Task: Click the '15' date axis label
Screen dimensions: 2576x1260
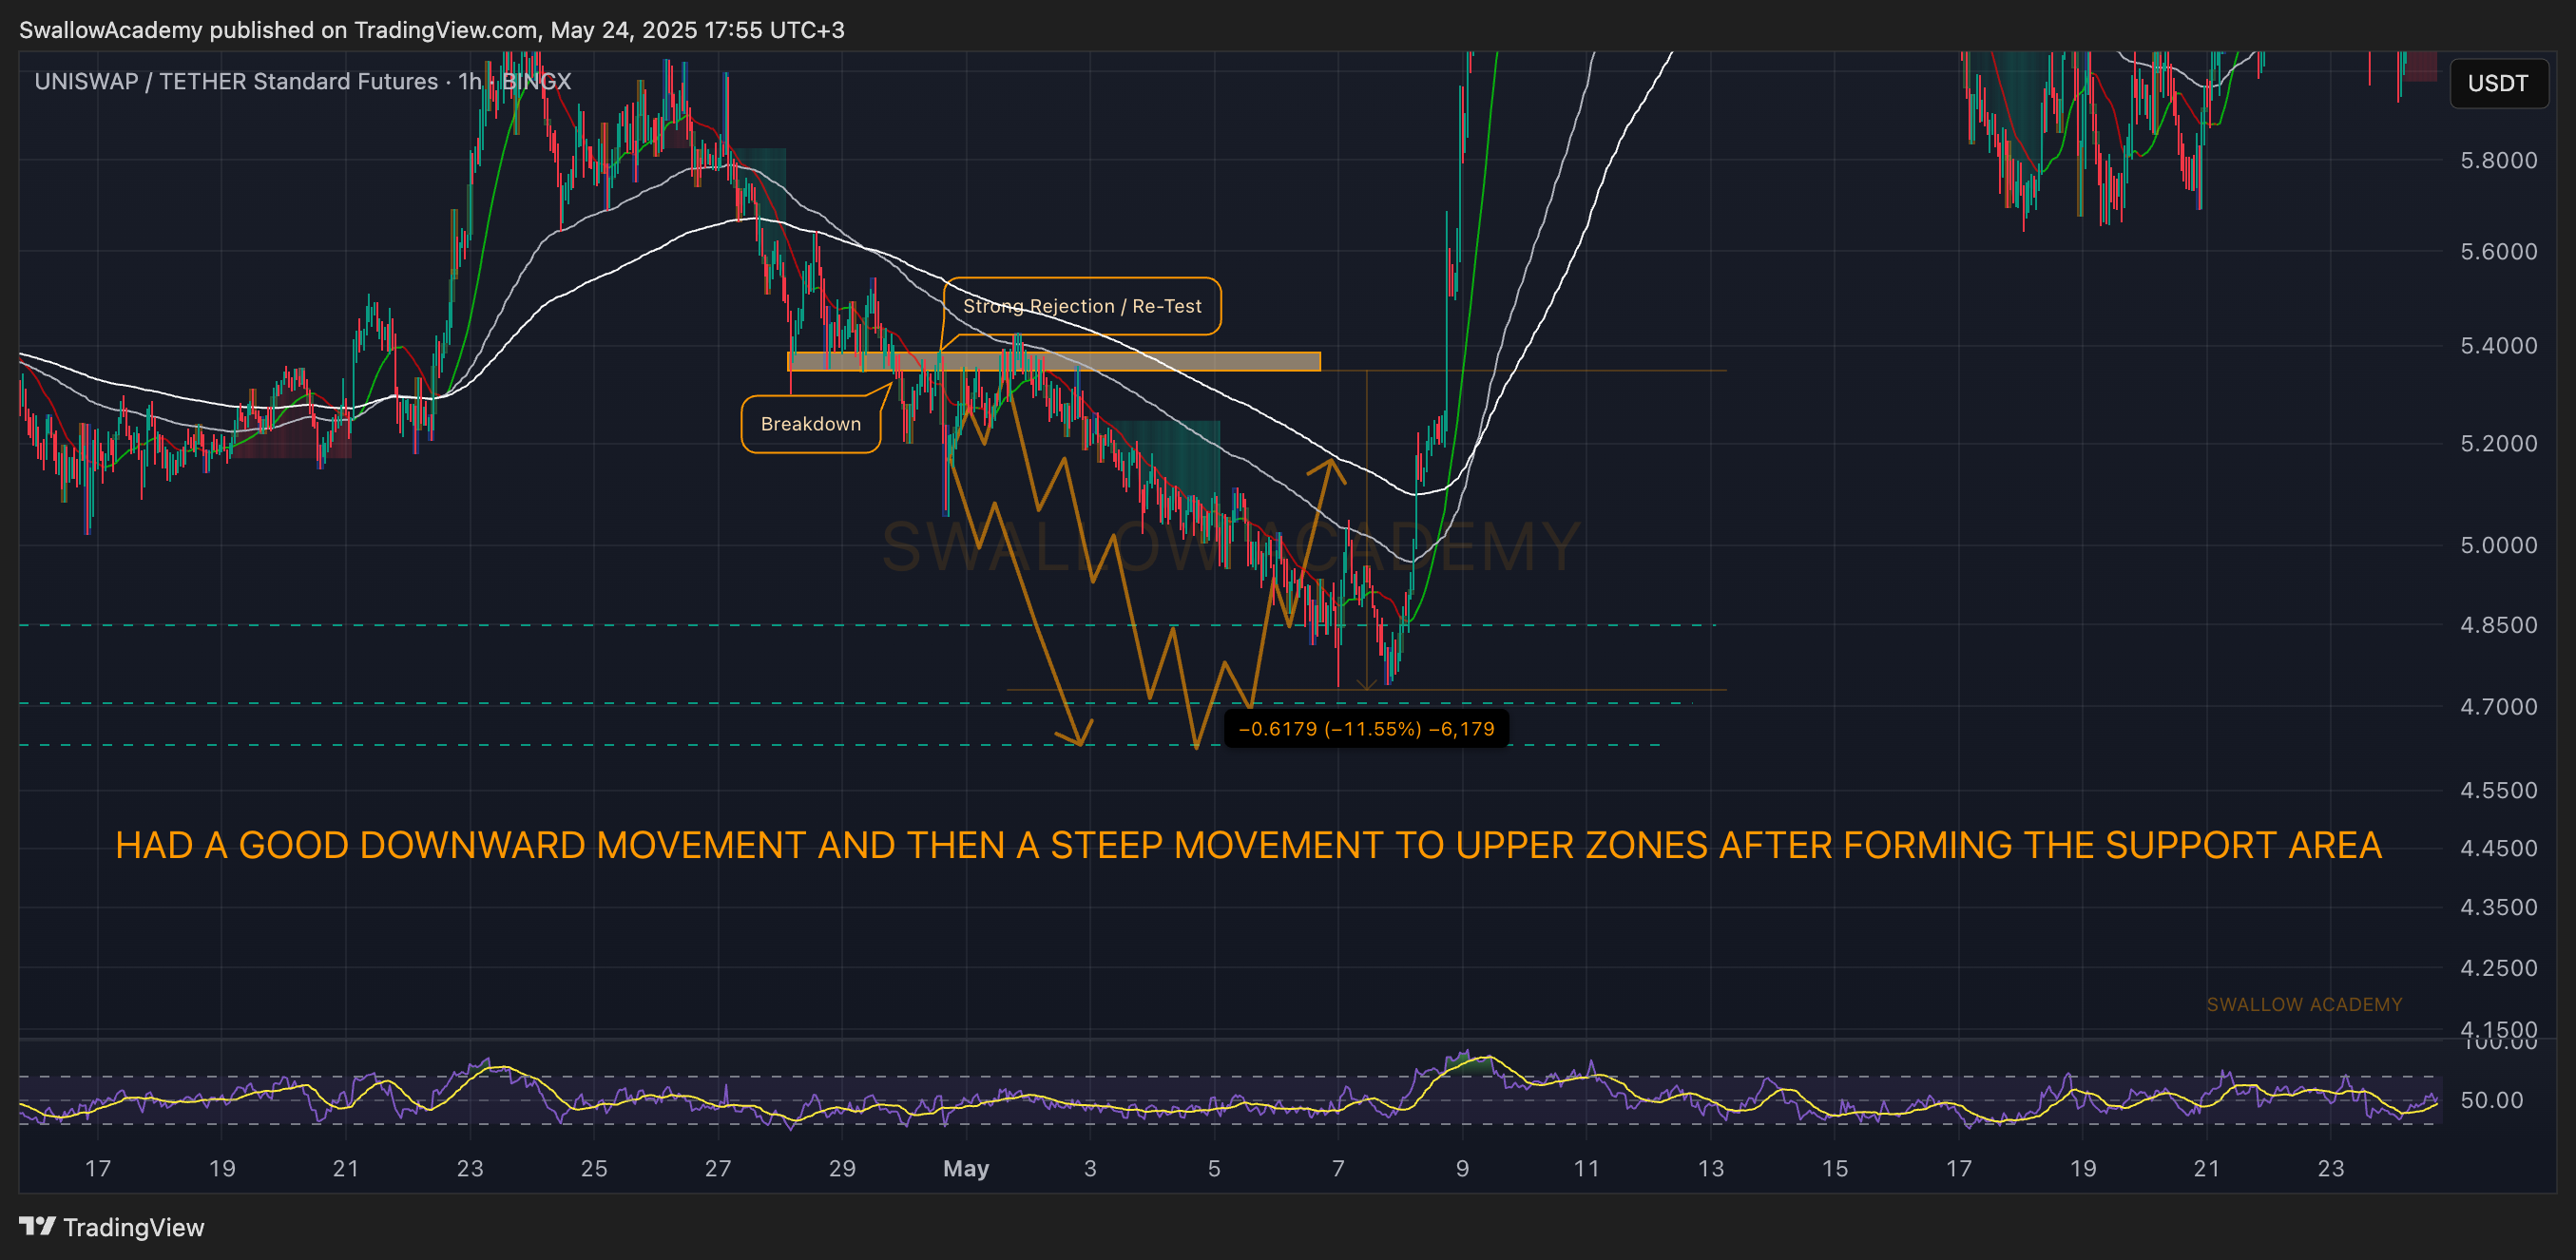Action: point(1834,1168)
